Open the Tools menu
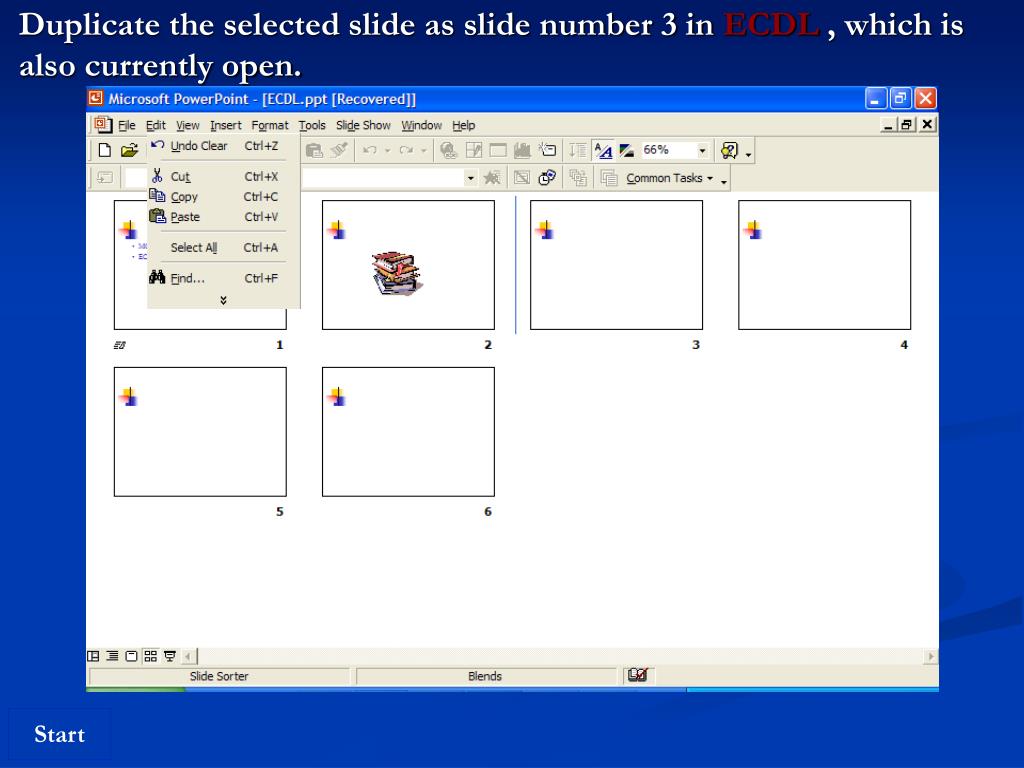Image resolution: width=1024 pixels, height=768 pixels. [312, 125]
